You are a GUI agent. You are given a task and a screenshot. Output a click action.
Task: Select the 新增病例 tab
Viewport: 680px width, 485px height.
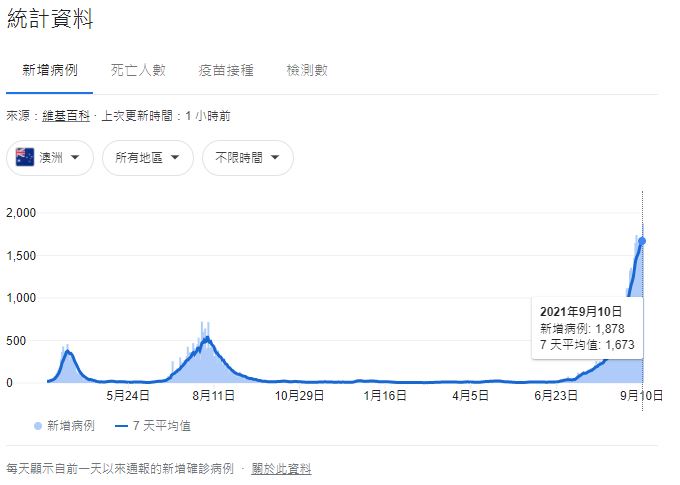pos(50,70)
